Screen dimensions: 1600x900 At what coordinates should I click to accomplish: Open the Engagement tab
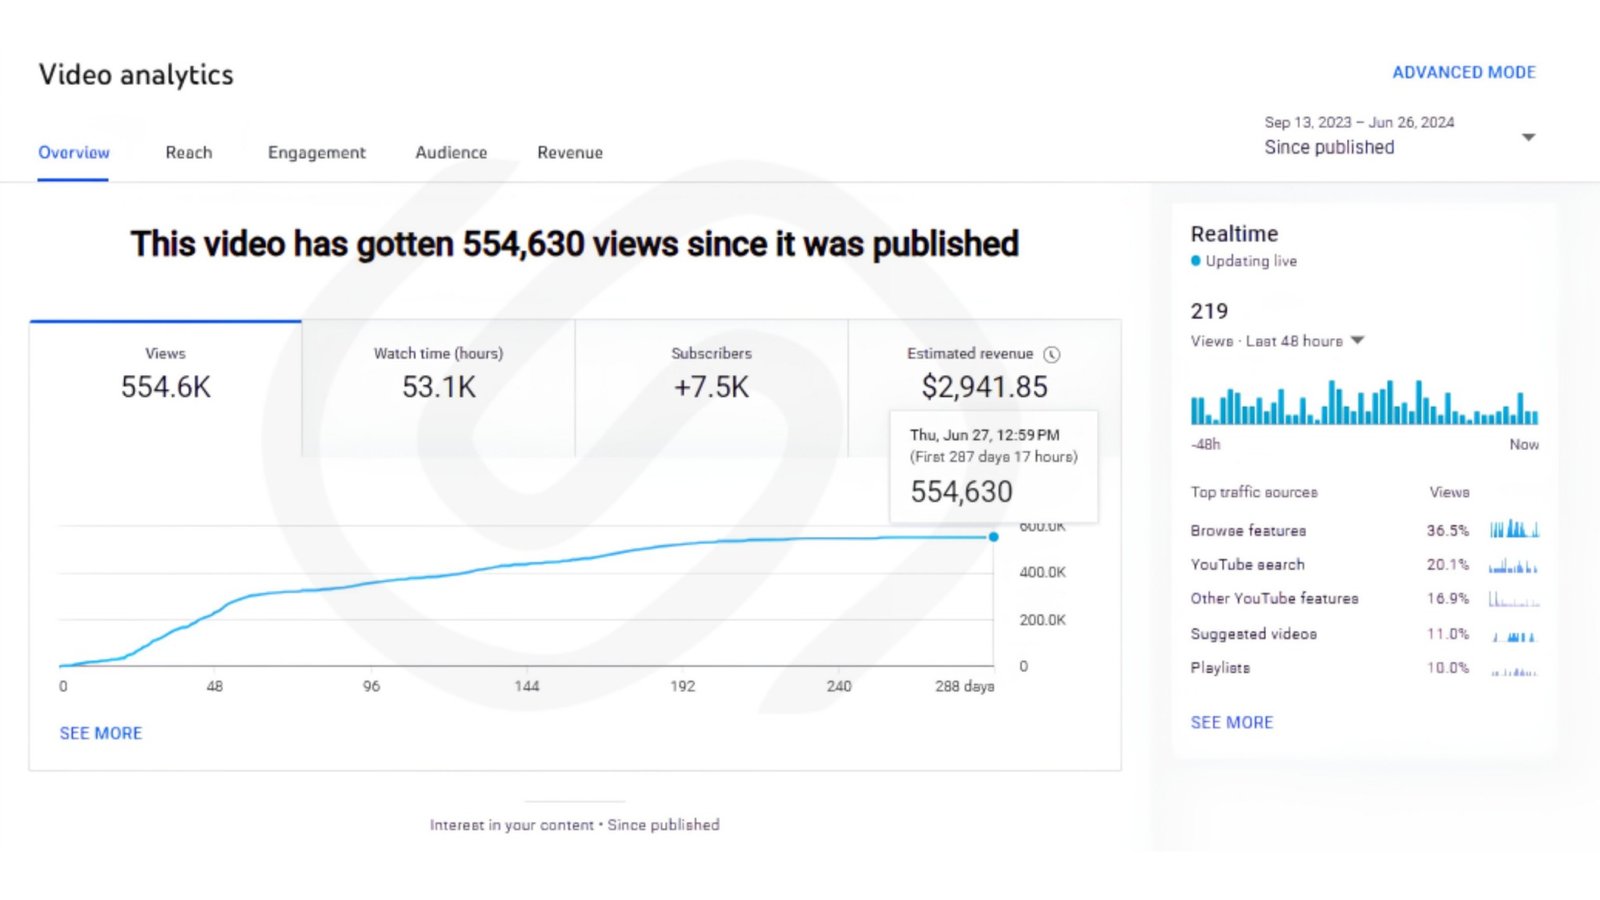316,152
